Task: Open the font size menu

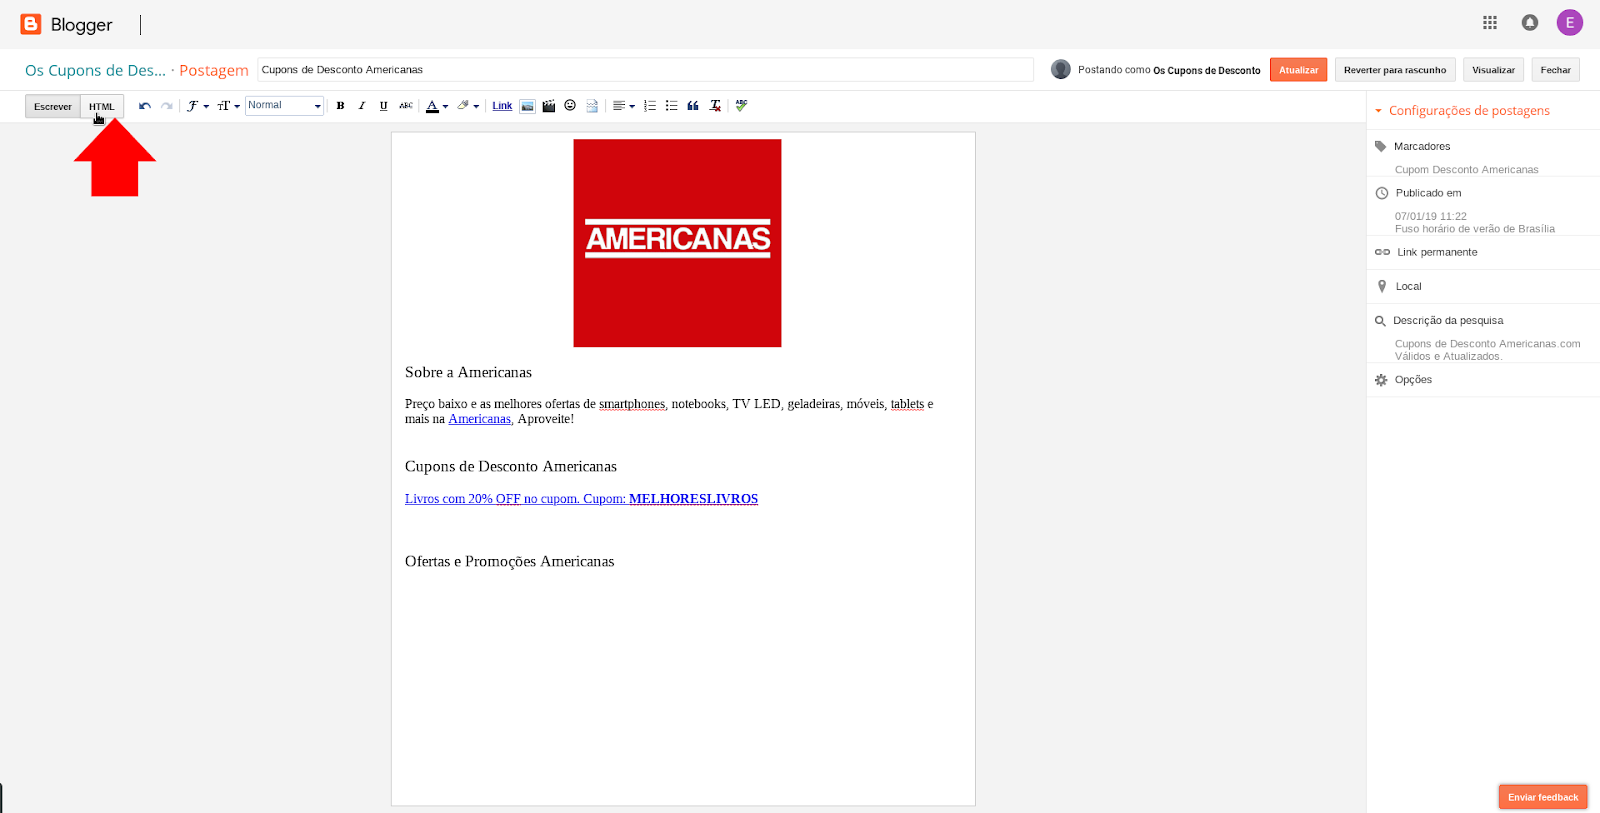Action: [228, 106]
